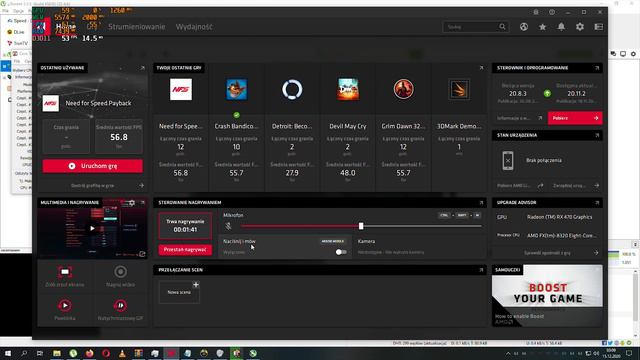Open VLC from the taskbar
This screenshot has width=640, height=360.
point(122,353)
